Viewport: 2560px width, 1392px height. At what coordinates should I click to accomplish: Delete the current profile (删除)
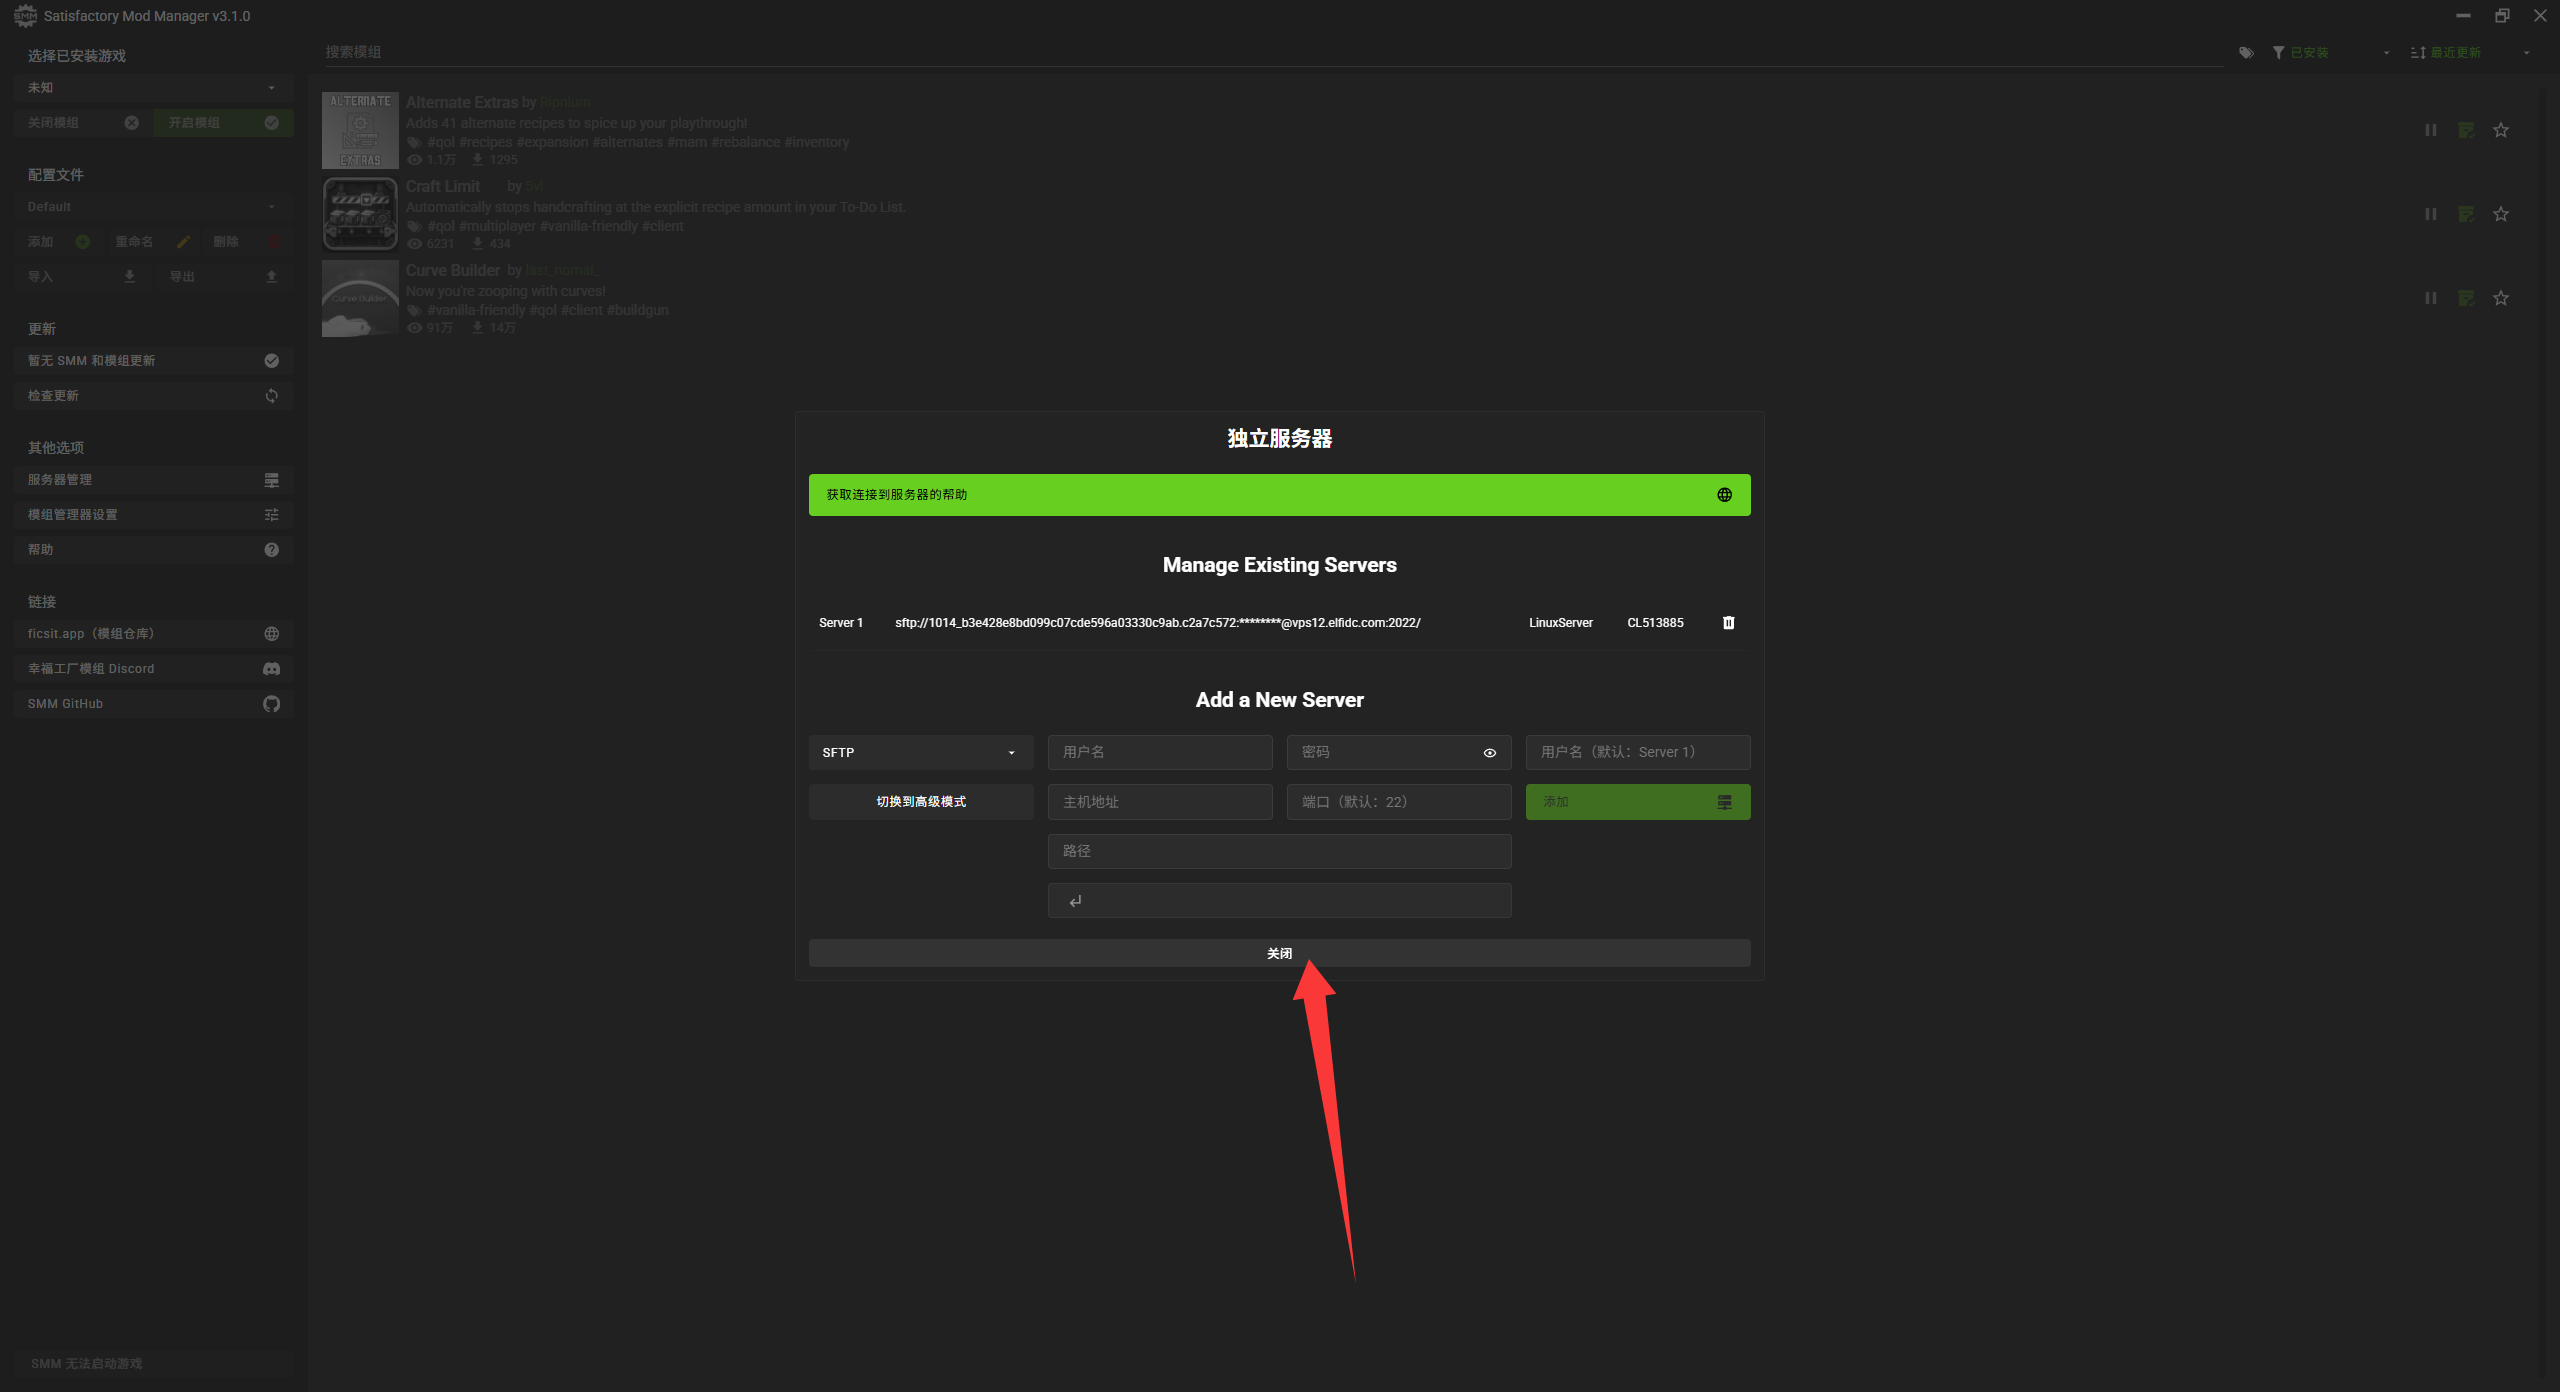tap(246, 242)
